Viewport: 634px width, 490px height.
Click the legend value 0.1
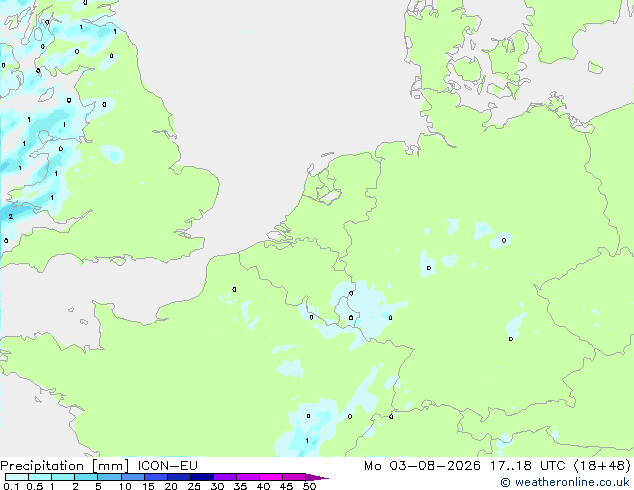click(x=11, y=486)
